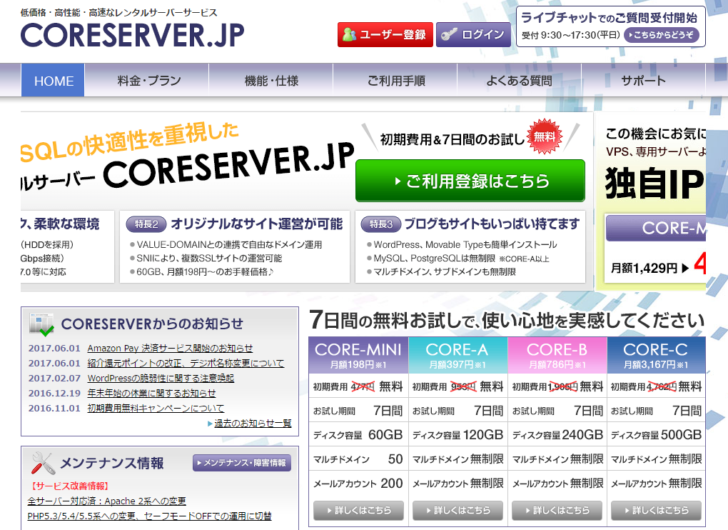
Task: Select the HOME navigation tab
Action: click(x=53, y=80)
